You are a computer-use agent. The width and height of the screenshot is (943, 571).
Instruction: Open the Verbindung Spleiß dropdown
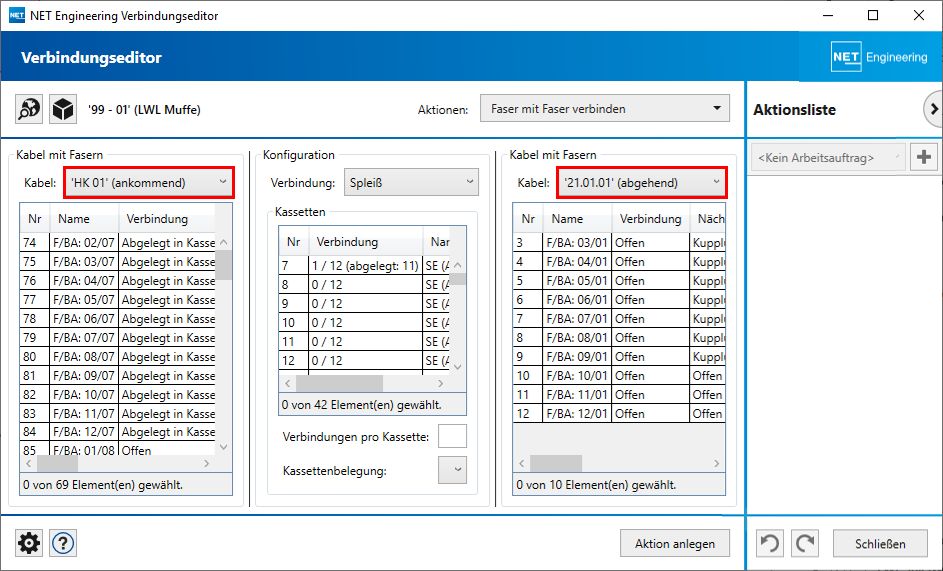[x=411, y=183]
